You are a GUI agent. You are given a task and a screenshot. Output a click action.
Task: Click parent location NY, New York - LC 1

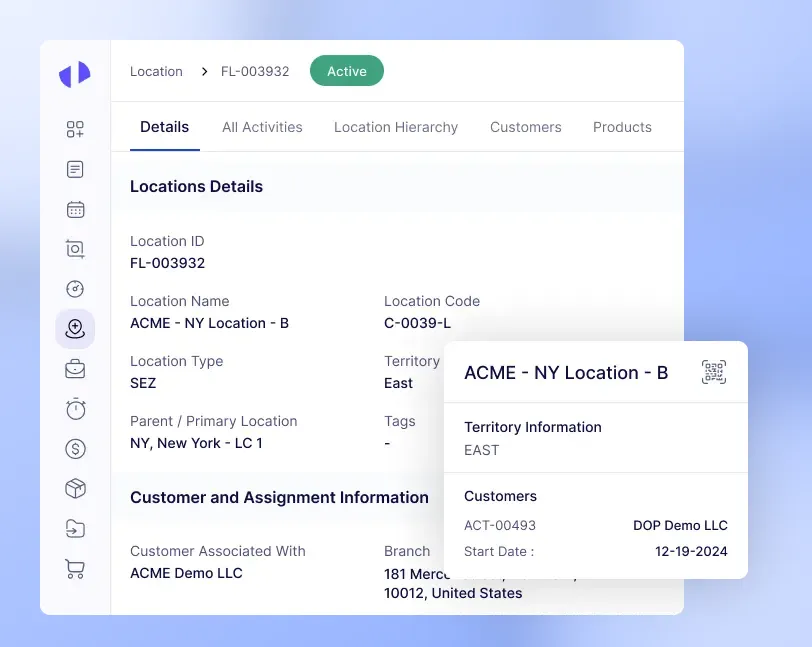(x=196, y=443)
